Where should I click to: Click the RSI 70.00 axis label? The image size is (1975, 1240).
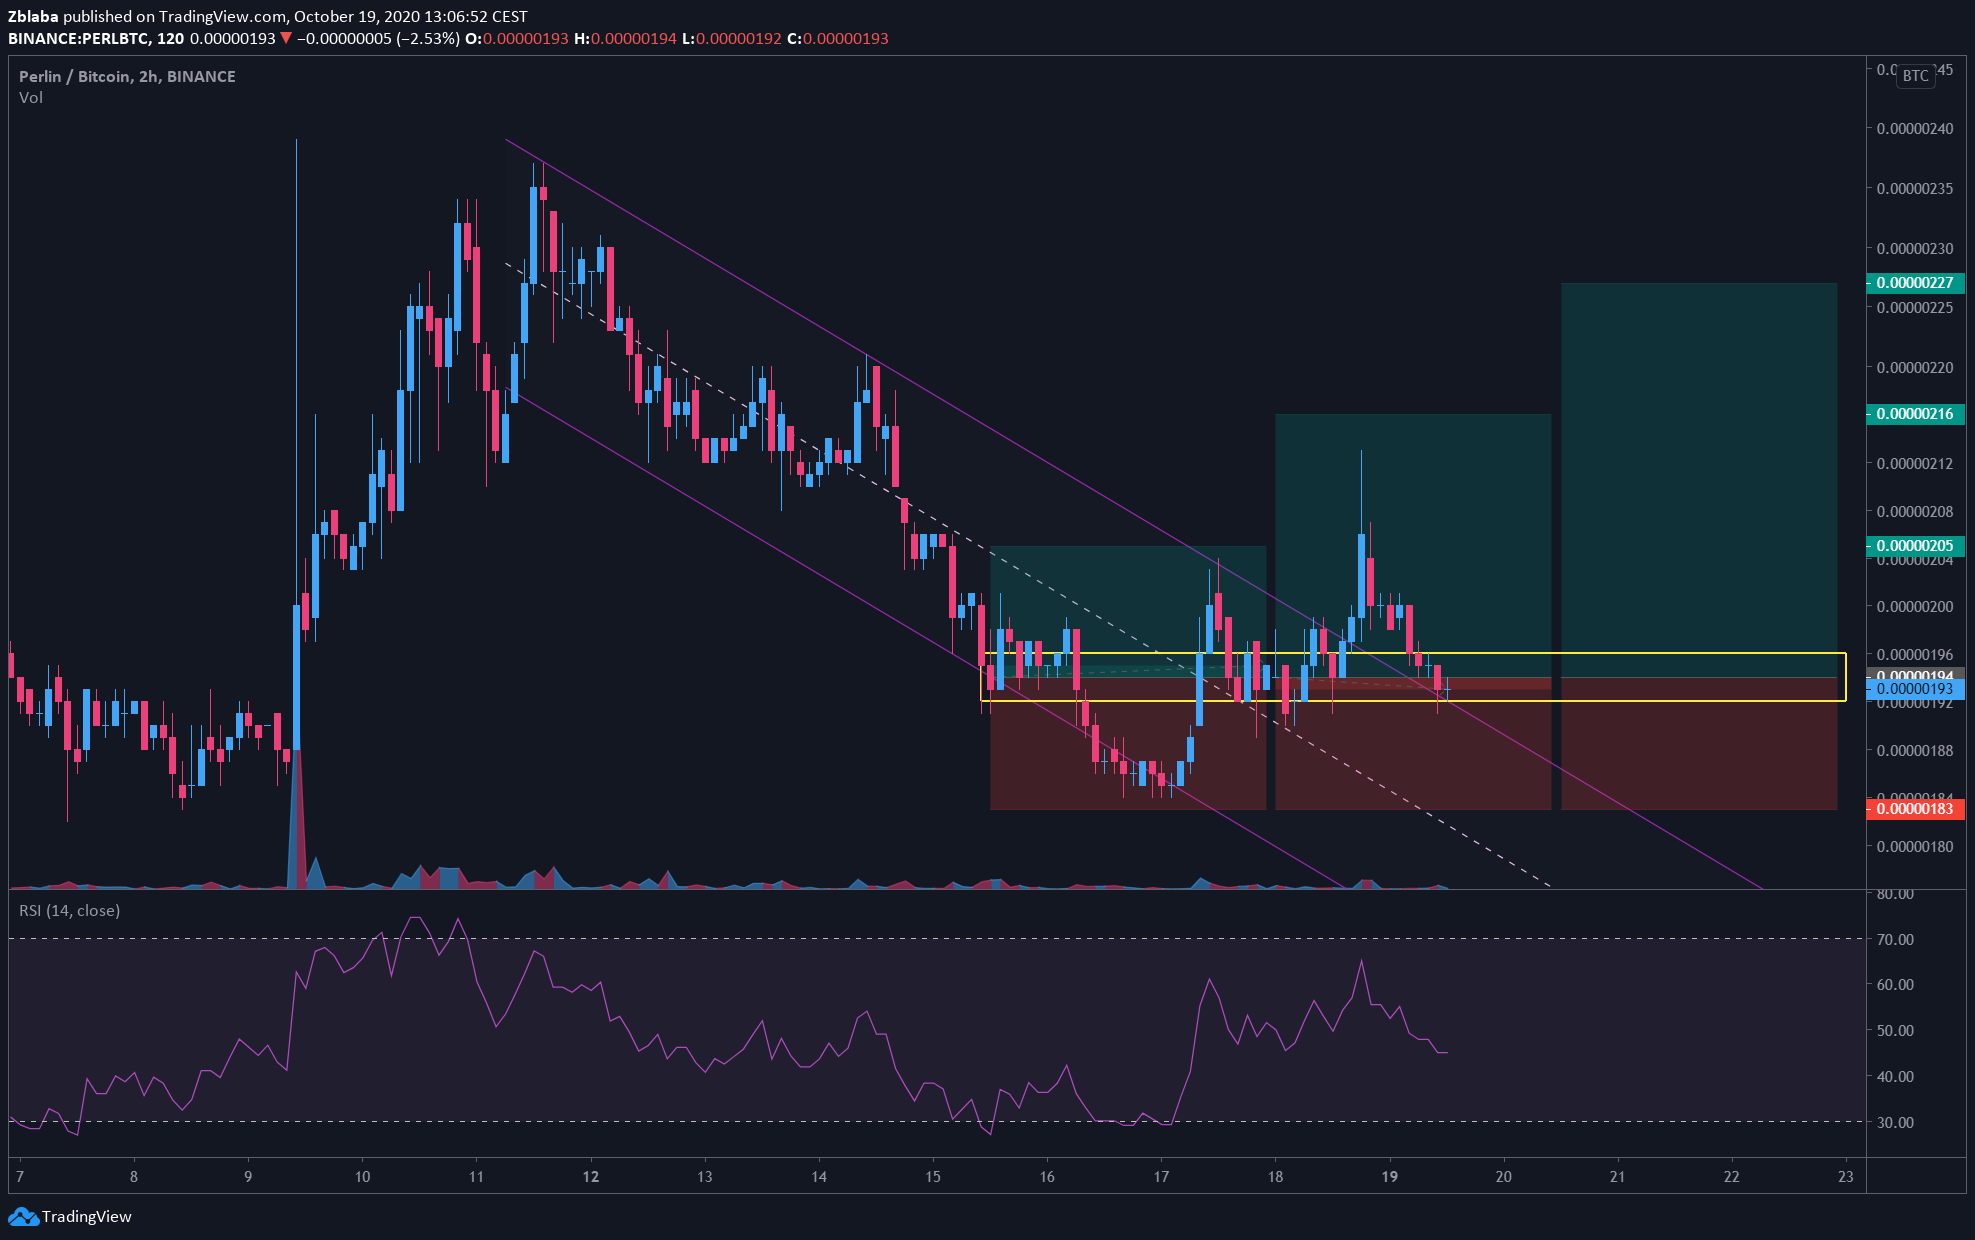[1895, 940]
